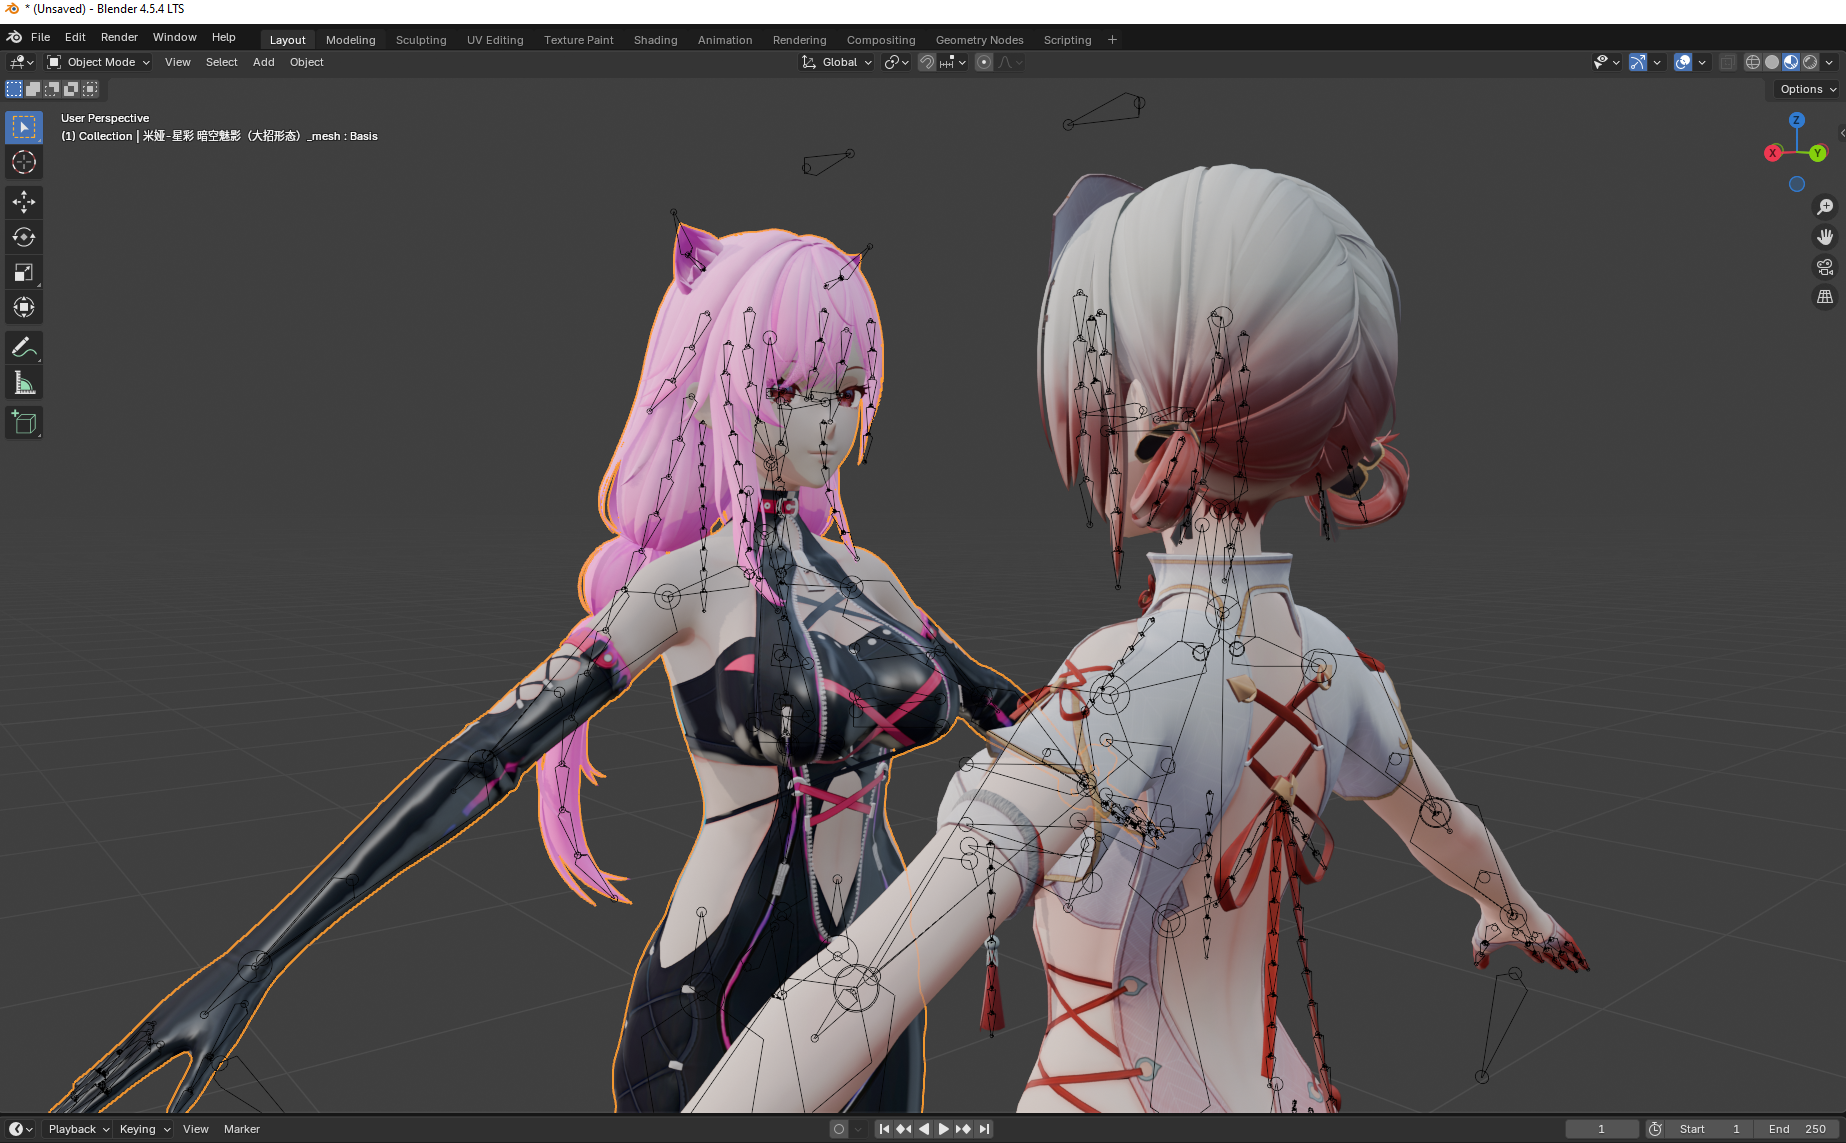The height and width of the screenshot is (1143, 1846).
Task: Open the 3D viewport editor type dropdown
Action: click(21, 62)
